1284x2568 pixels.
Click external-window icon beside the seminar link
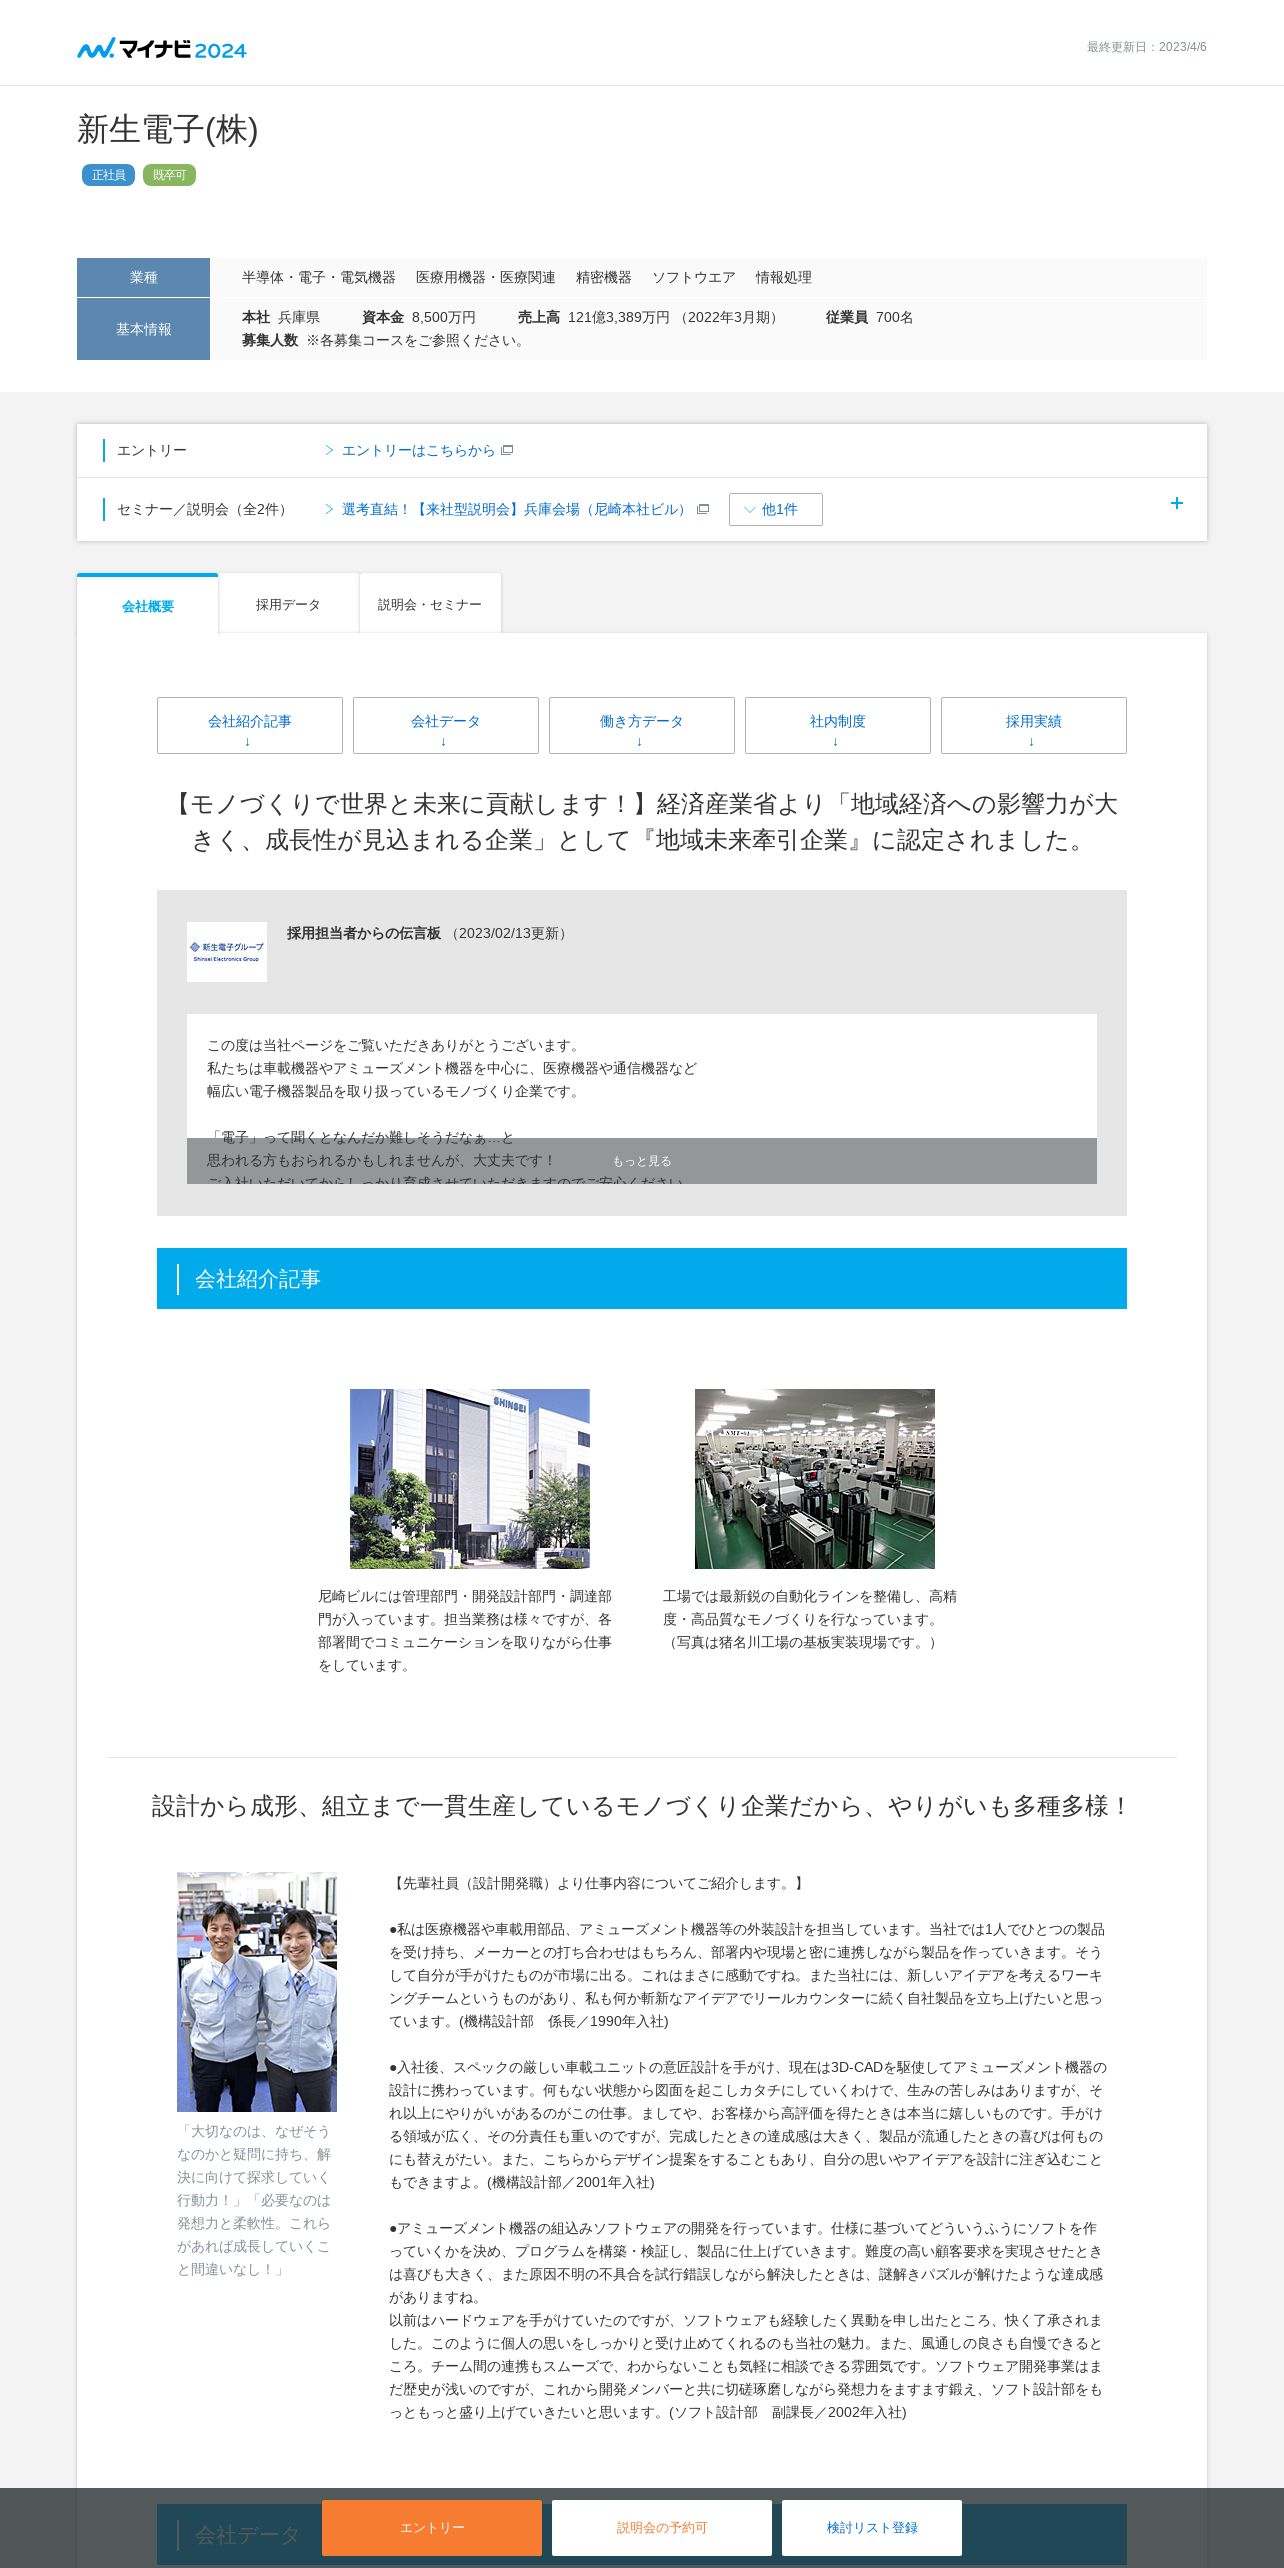pos(703,510)
